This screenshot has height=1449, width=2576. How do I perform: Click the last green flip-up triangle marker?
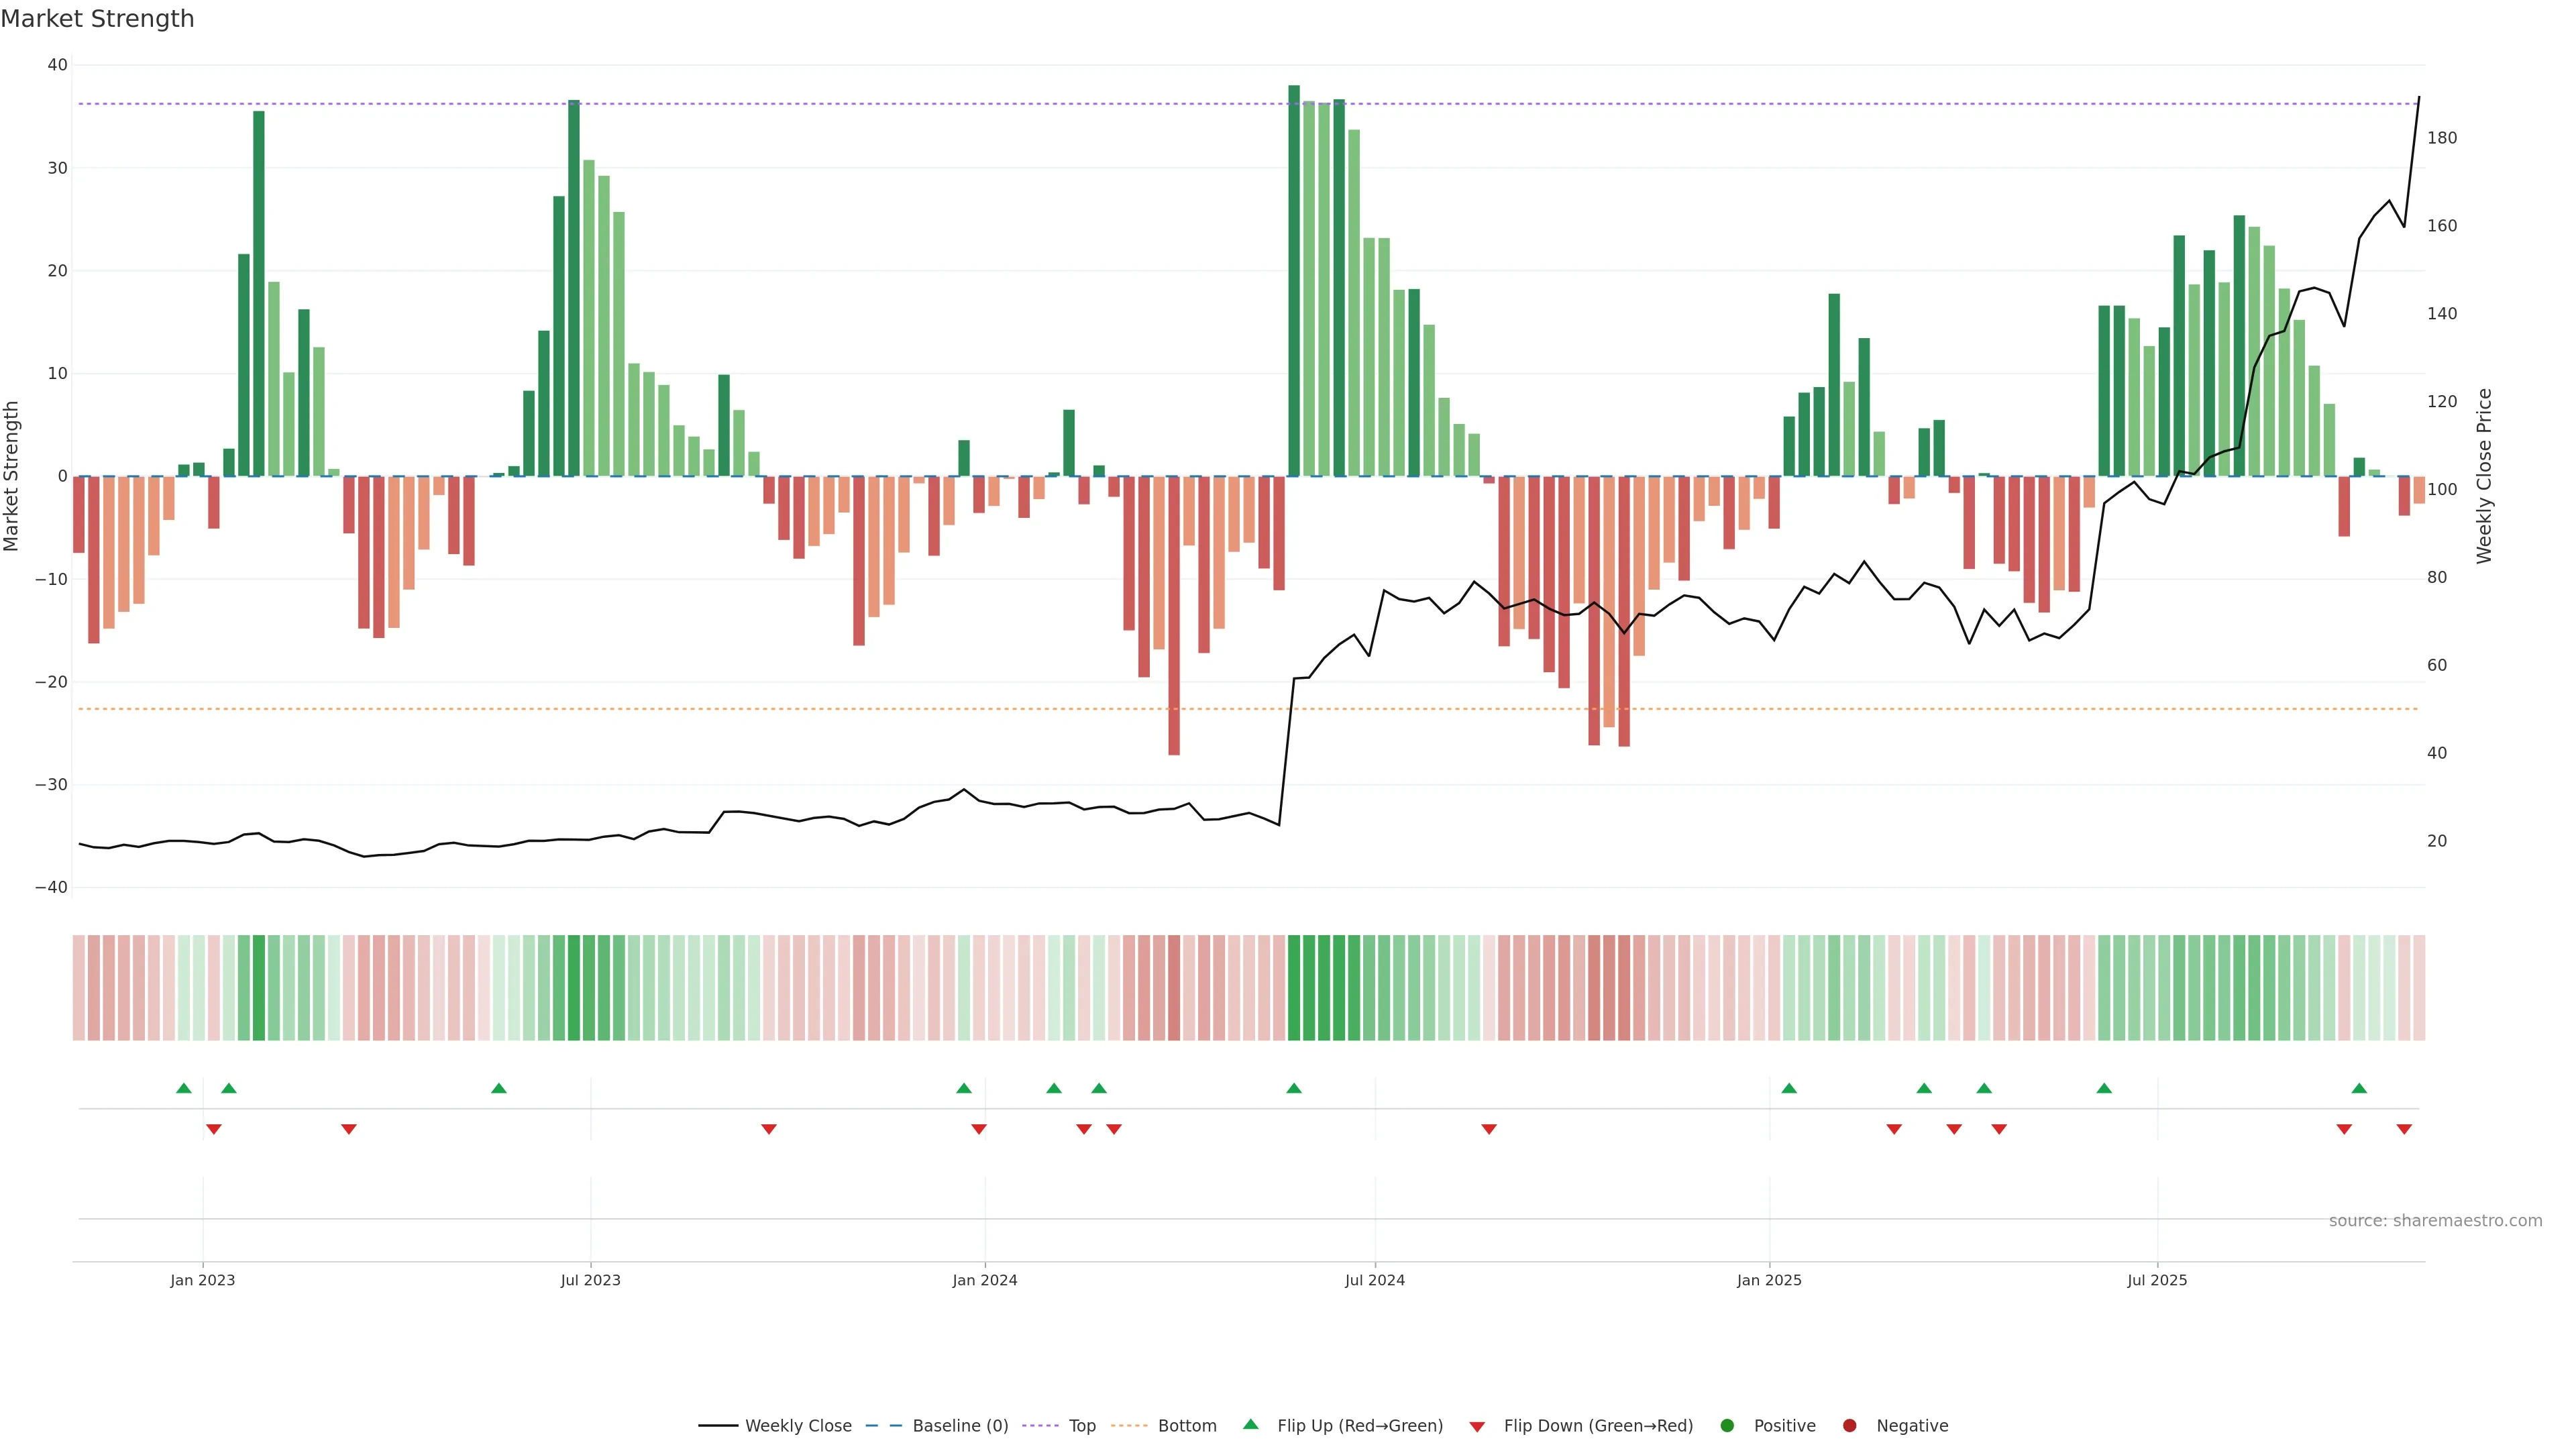click(2359, 1088)
